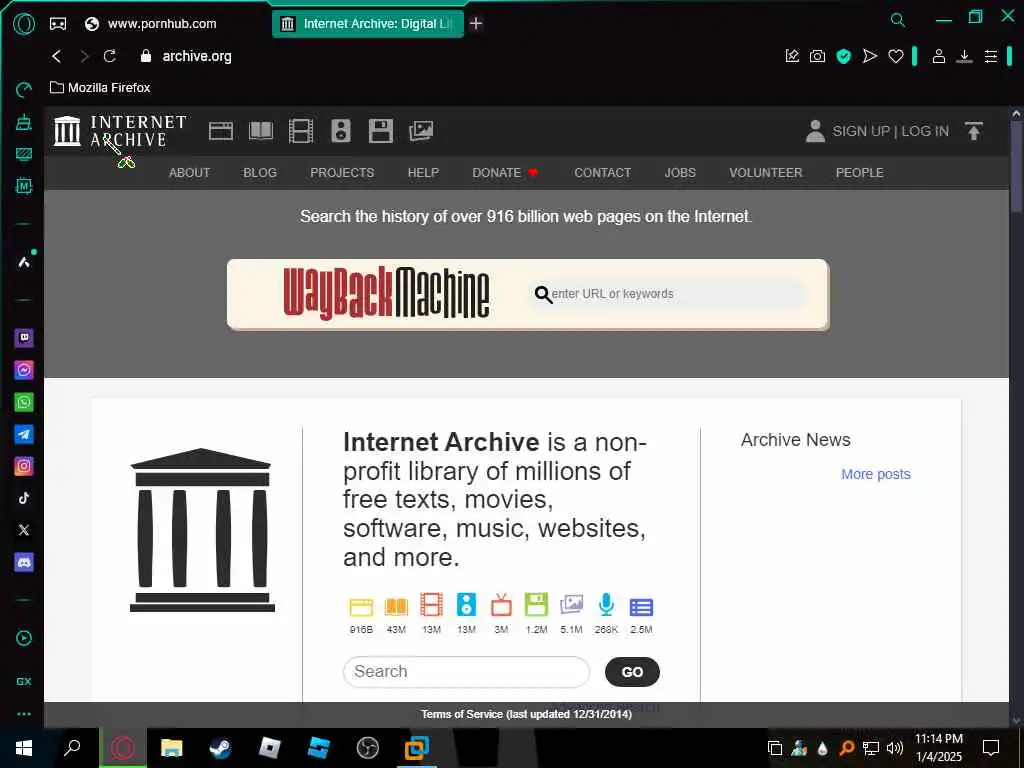
Task: Open the Windows Start menu
Action: click(x=24, y=748)
